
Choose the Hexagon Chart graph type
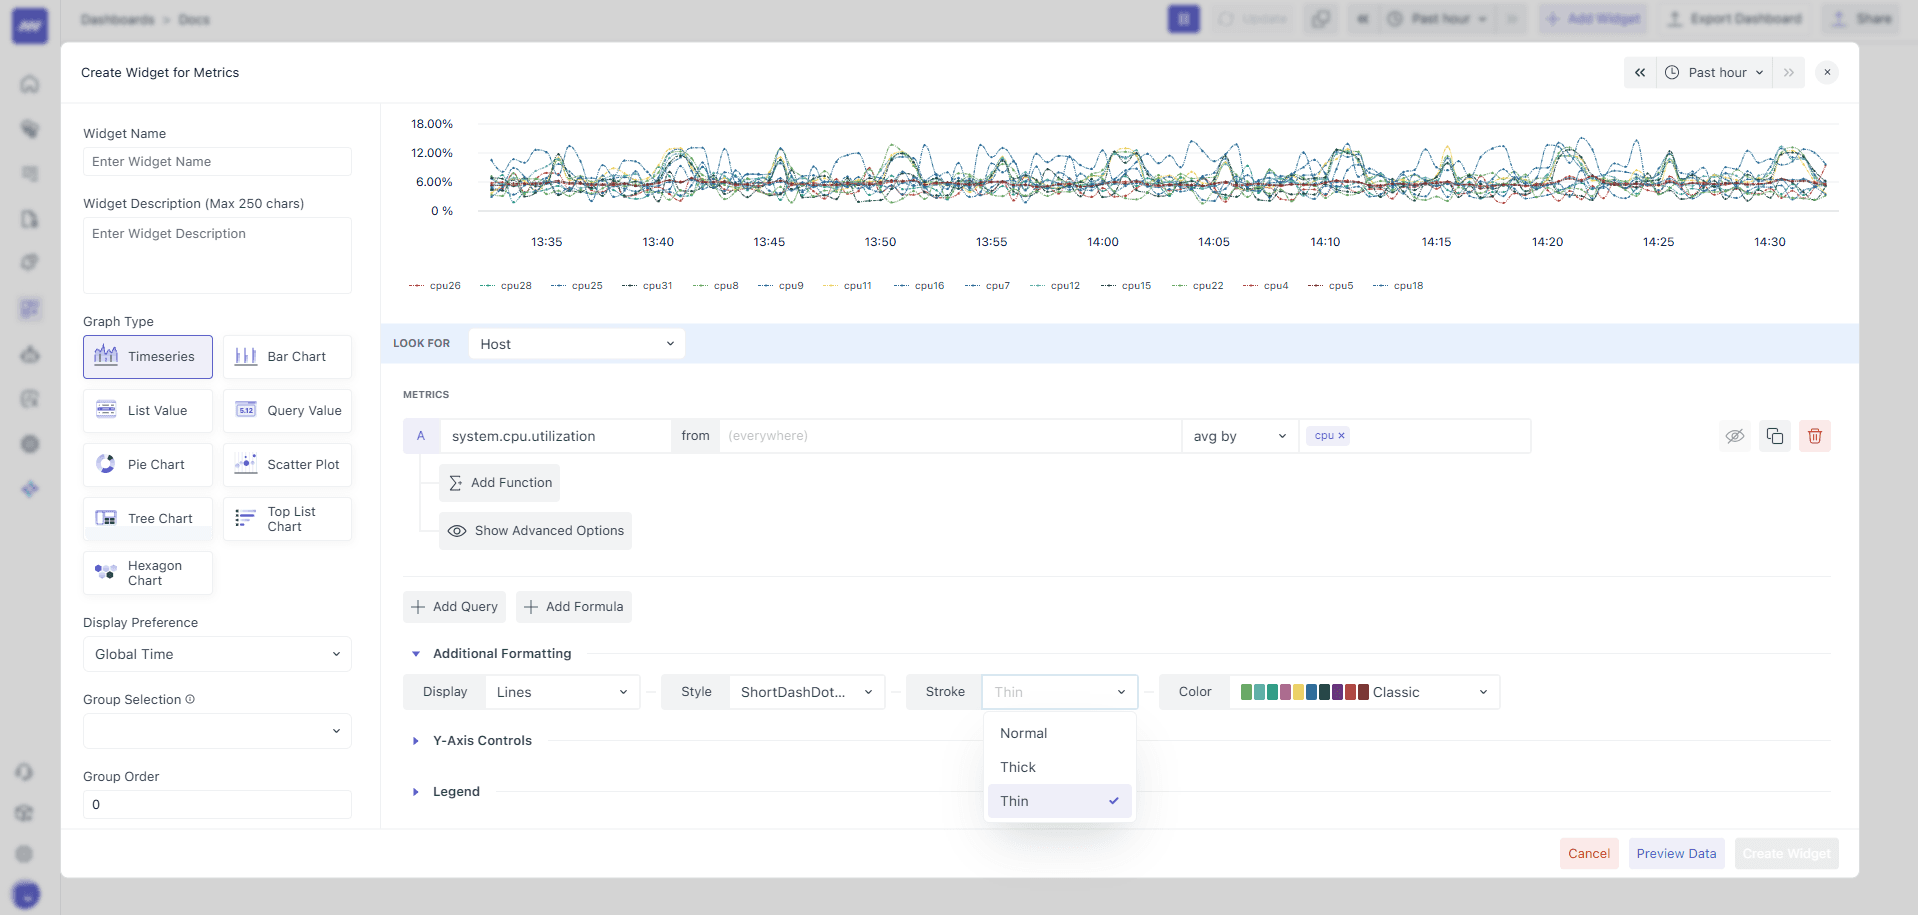coord(147,572)
